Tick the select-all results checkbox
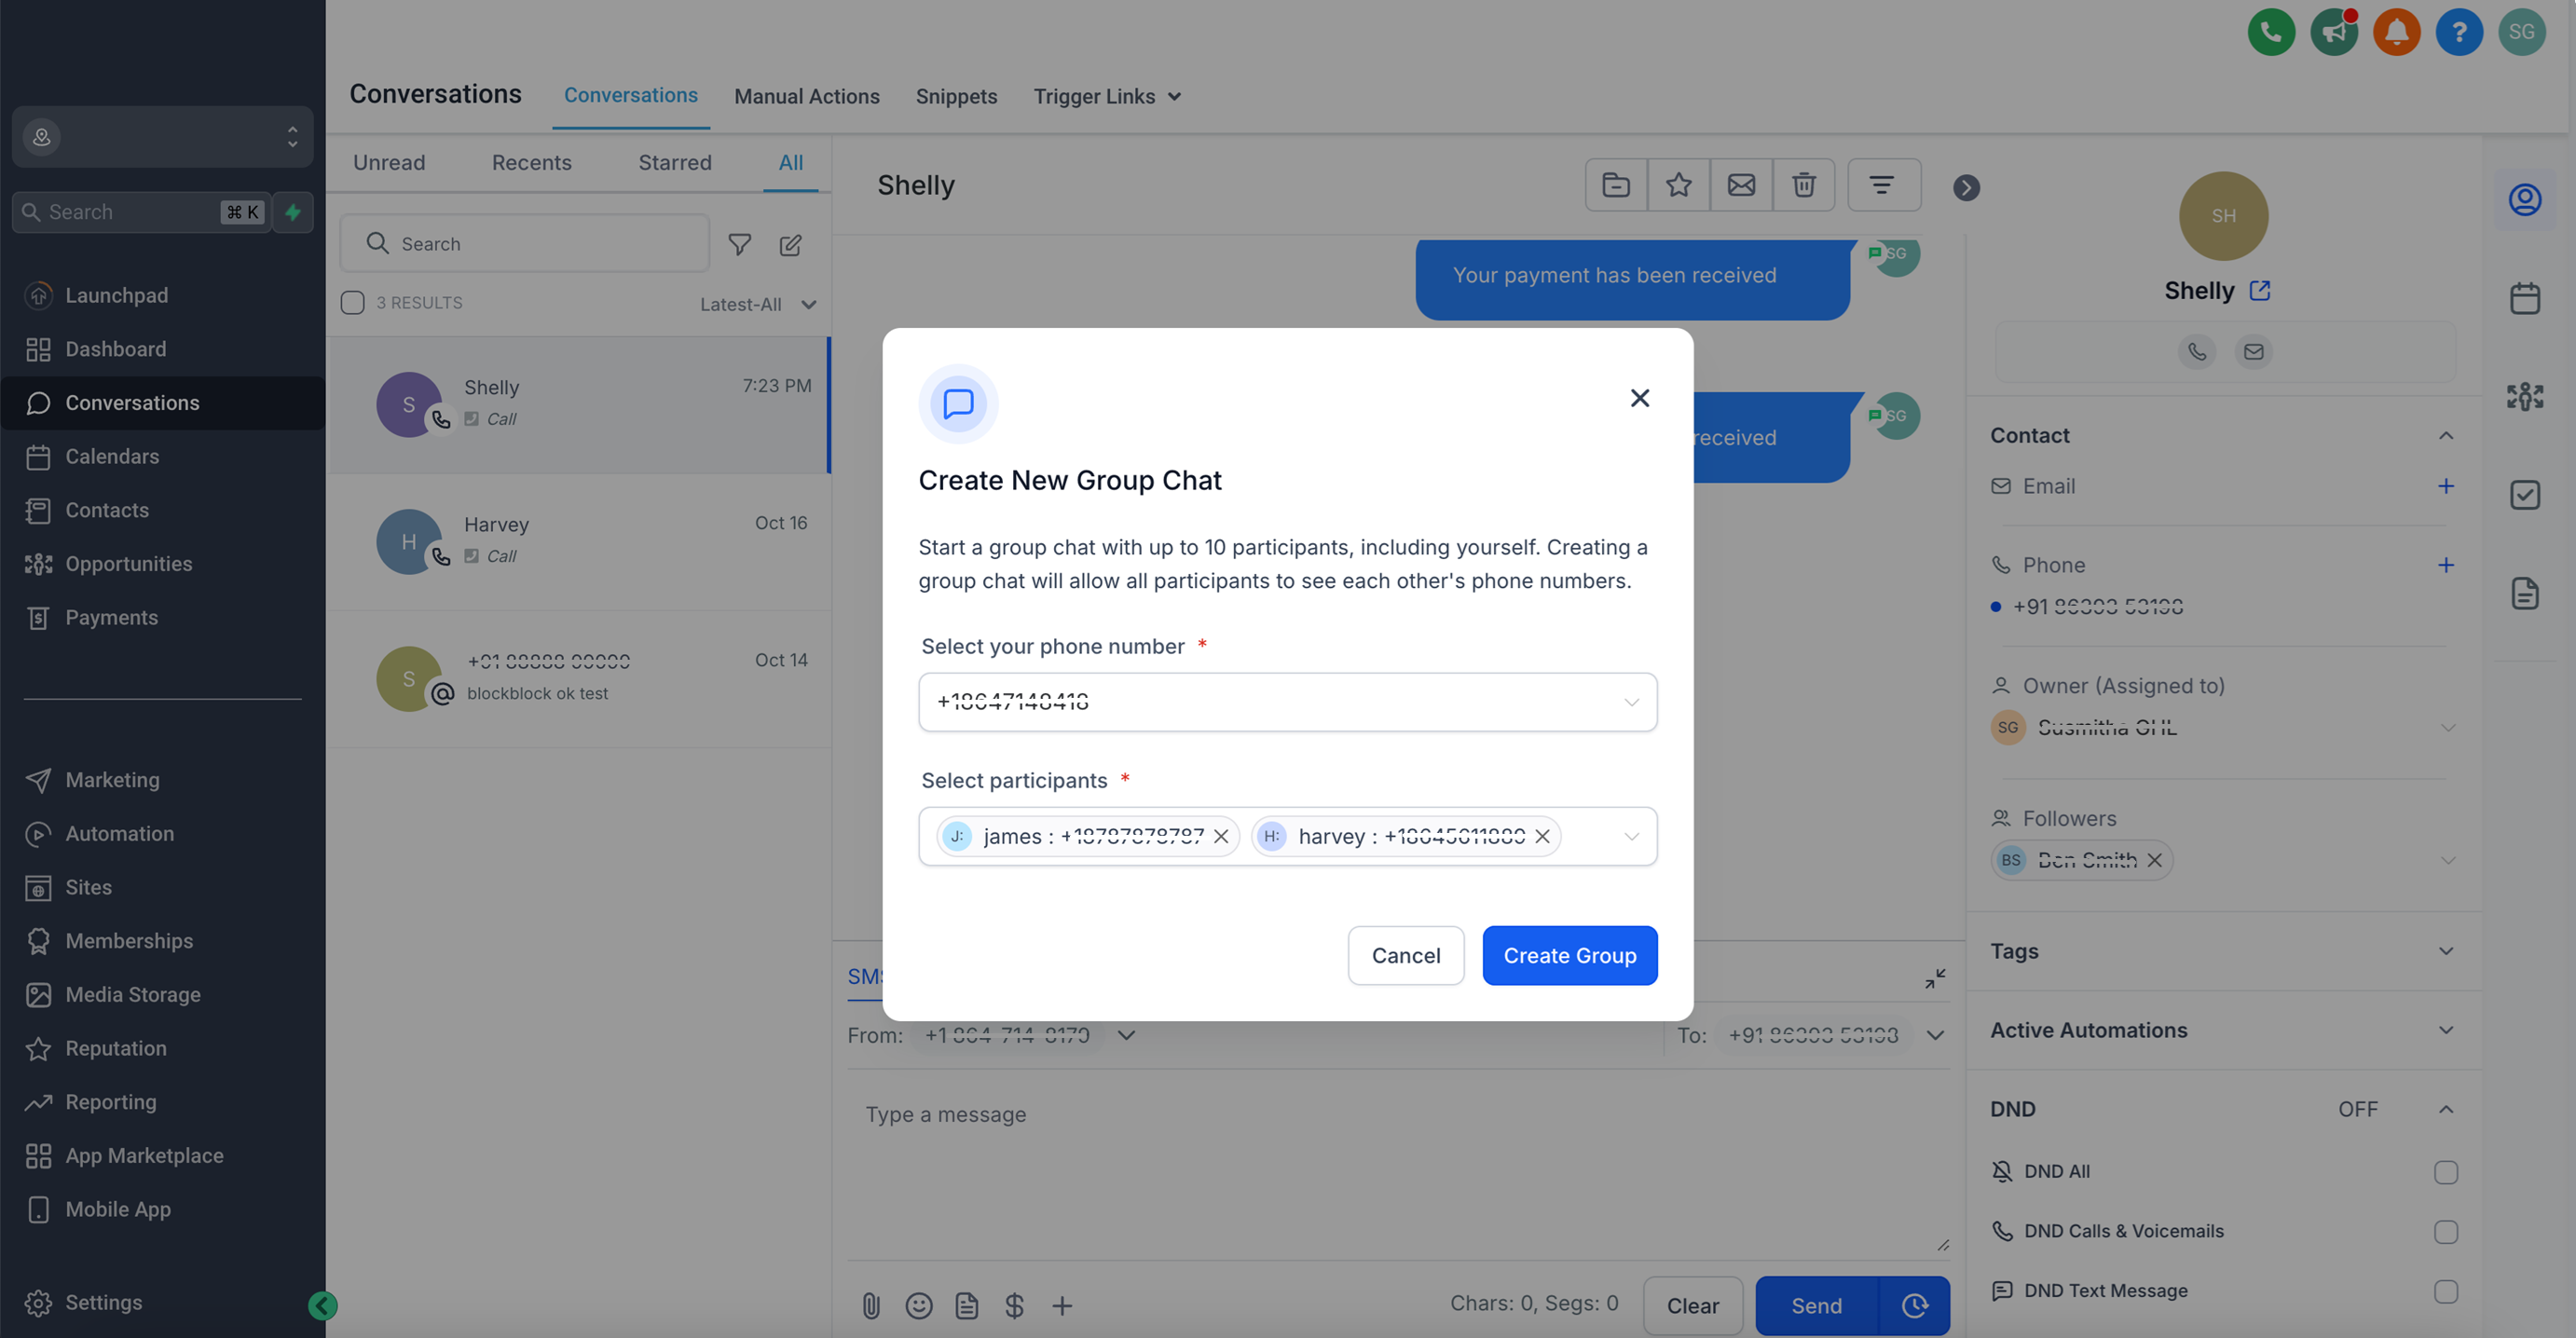Image resolution: width=2576 pixels, height=1338 pixels. tap(352, 303)
